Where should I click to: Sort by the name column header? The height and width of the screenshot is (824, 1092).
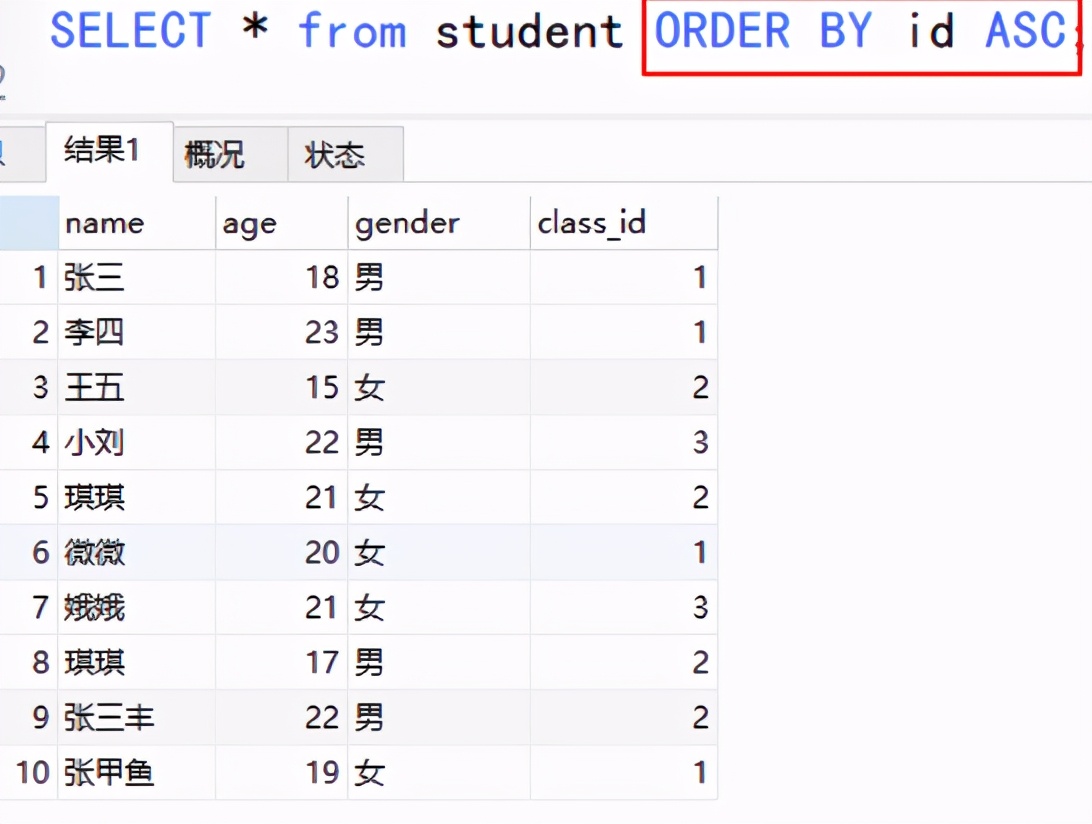(137, 223)
